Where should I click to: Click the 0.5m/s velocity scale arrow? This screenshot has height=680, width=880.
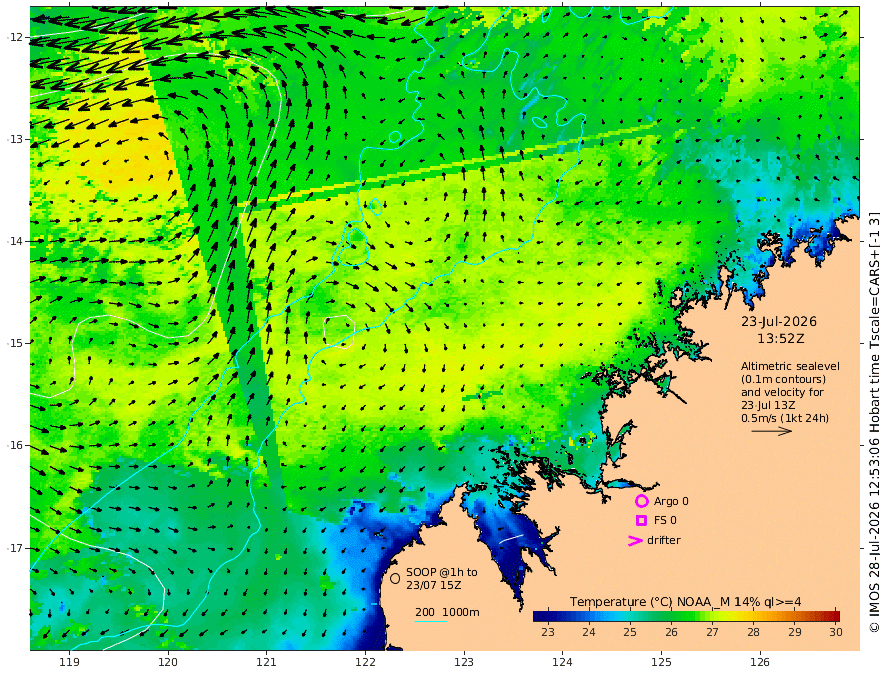[772, 431]
